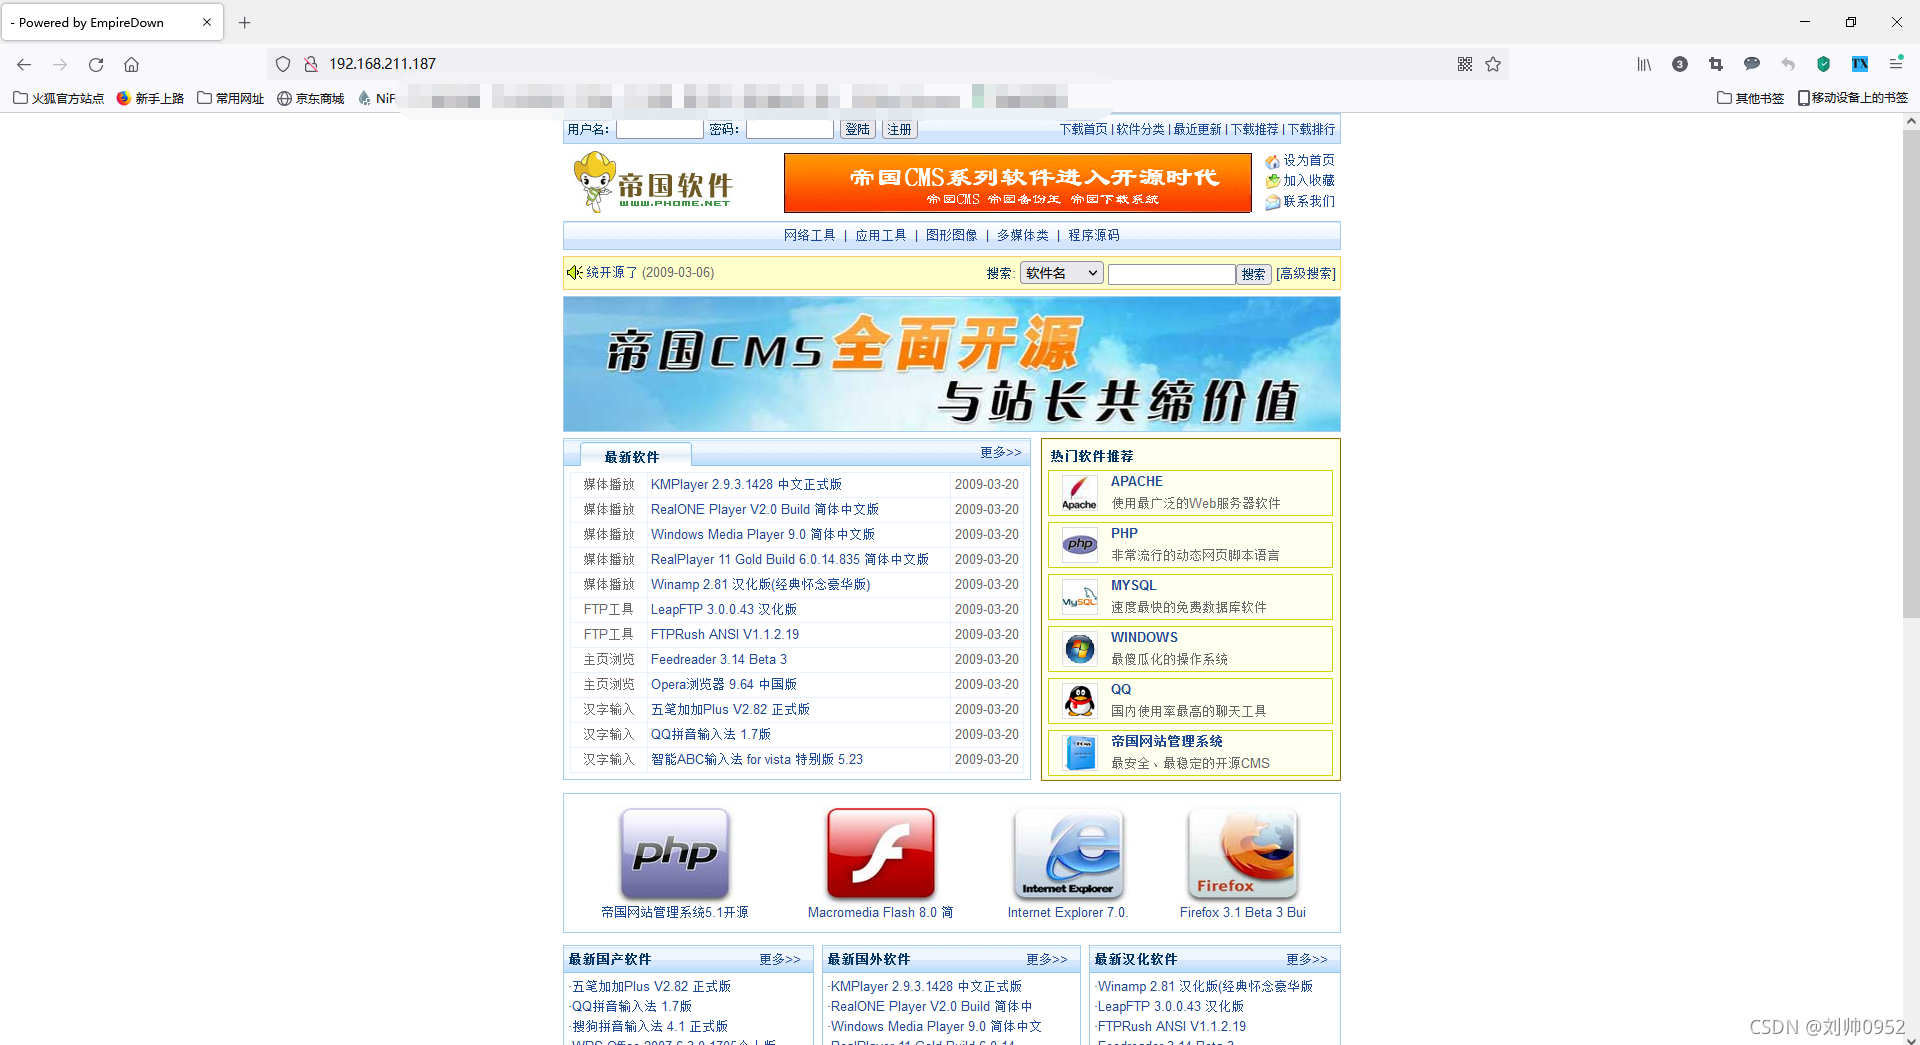Image resolution: width=1920 pixels, height=1045 pixels.
Task: Click the 登陆 login button
Action: coord(857,129)
